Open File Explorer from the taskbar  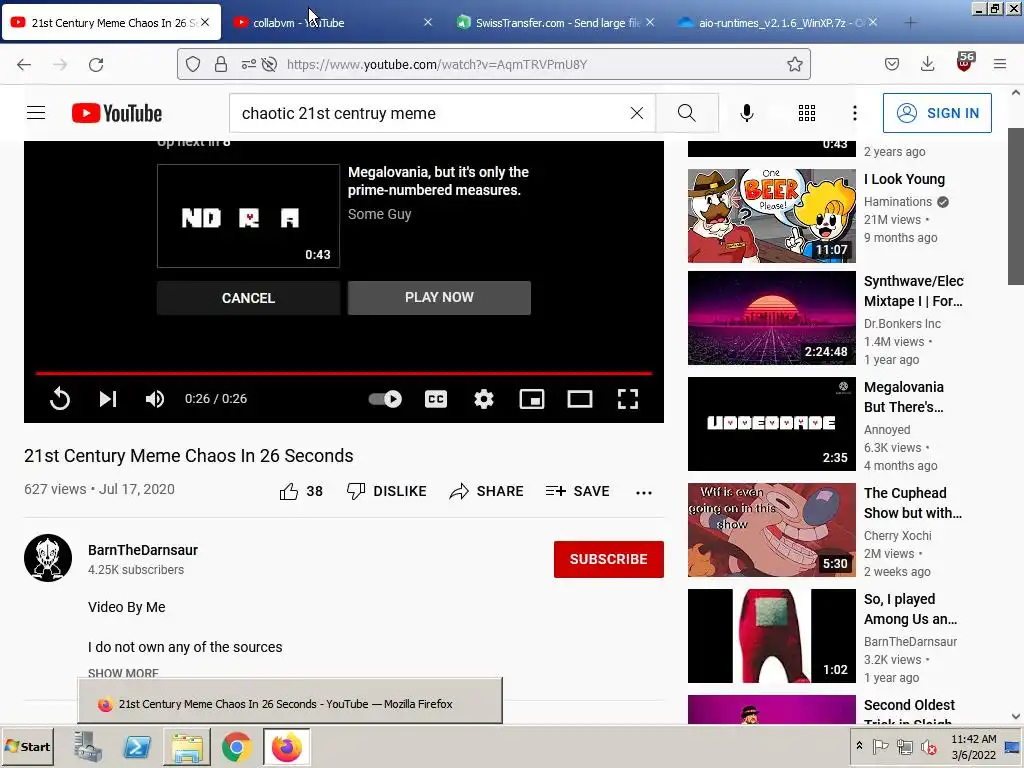[x=187, y=747]
